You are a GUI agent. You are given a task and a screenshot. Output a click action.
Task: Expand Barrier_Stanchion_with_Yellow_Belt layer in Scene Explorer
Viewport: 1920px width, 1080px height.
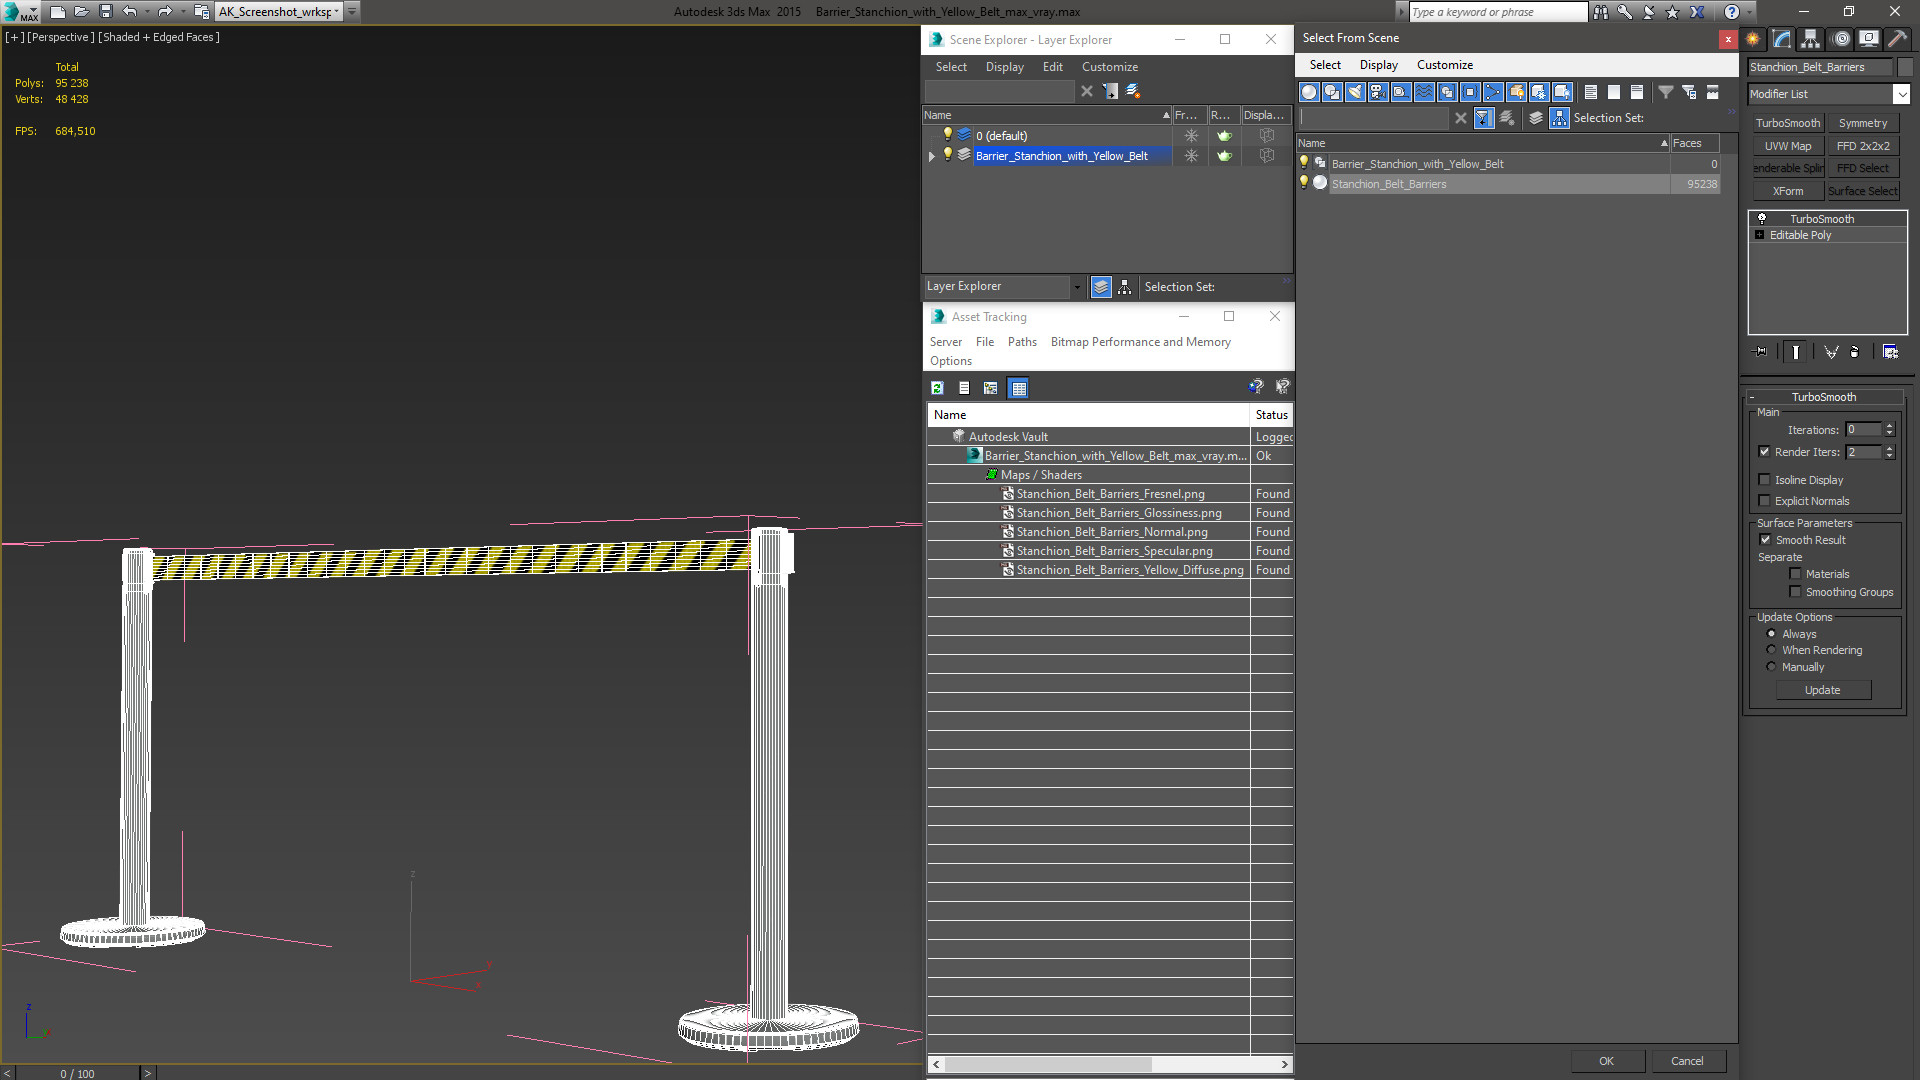pyautogui.click(x=932, y=156)
